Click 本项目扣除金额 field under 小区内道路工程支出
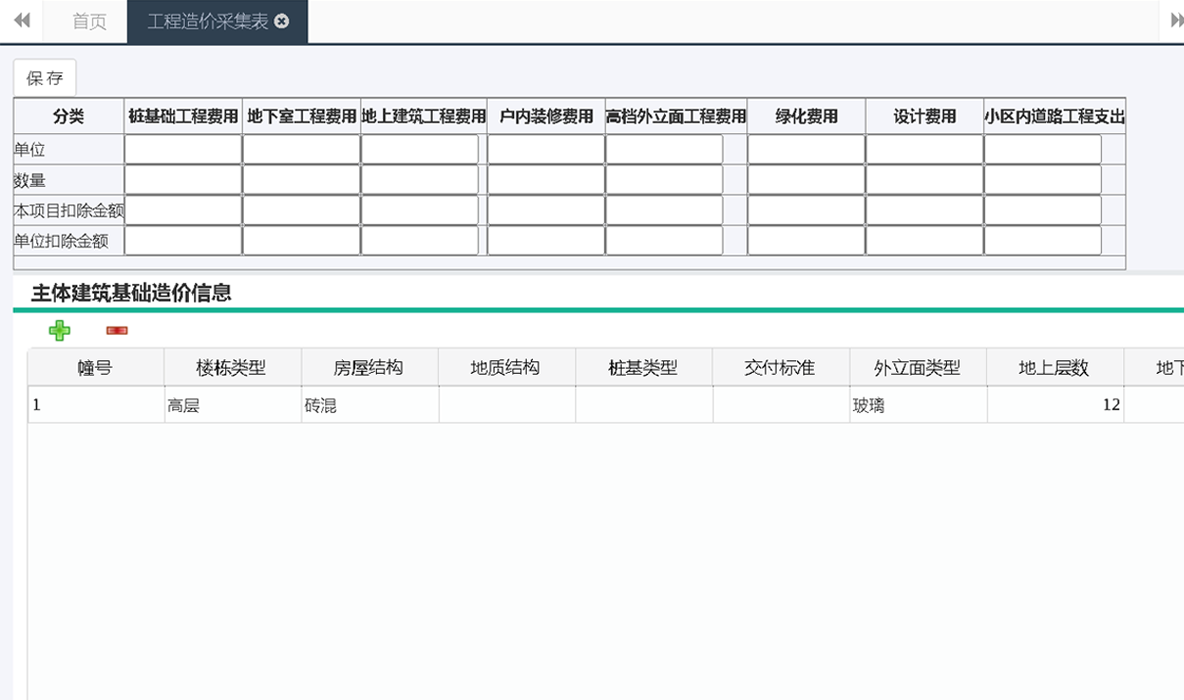The width and height of the screenshot is (1184, 700). click(x=1043, y=210)
